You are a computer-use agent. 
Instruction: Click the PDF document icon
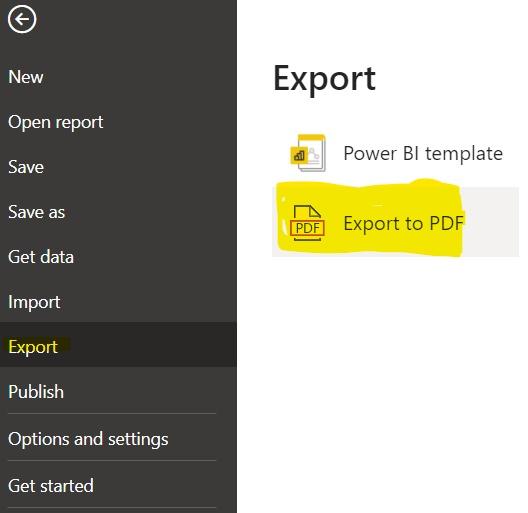[307, 223]
